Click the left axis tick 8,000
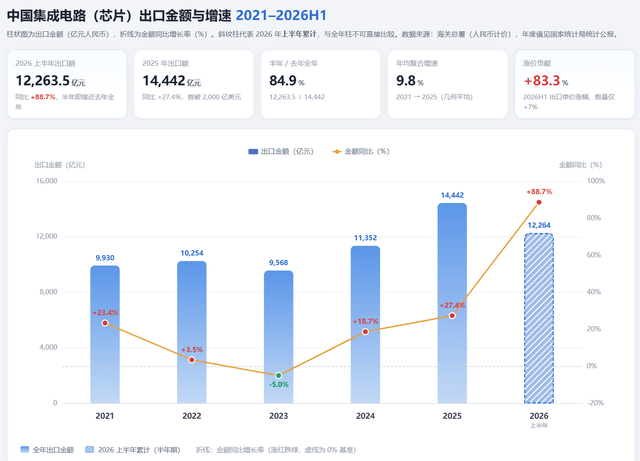640x461 pixels. (49, 292)
